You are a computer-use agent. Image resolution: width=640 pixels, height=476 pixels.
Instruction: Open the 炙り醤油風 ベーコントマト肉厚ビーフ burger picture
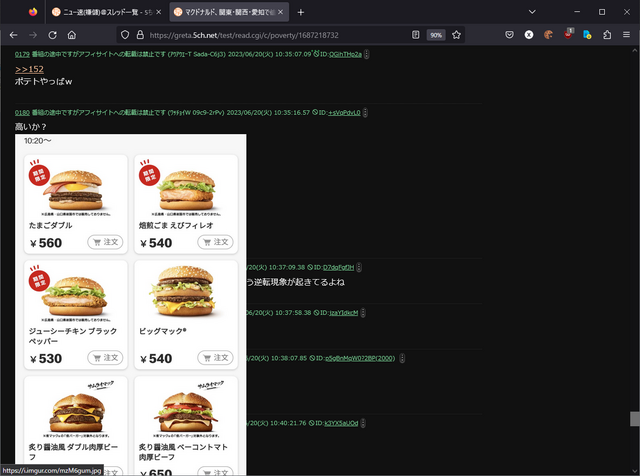pyautogui.click(x=186, y=412)
